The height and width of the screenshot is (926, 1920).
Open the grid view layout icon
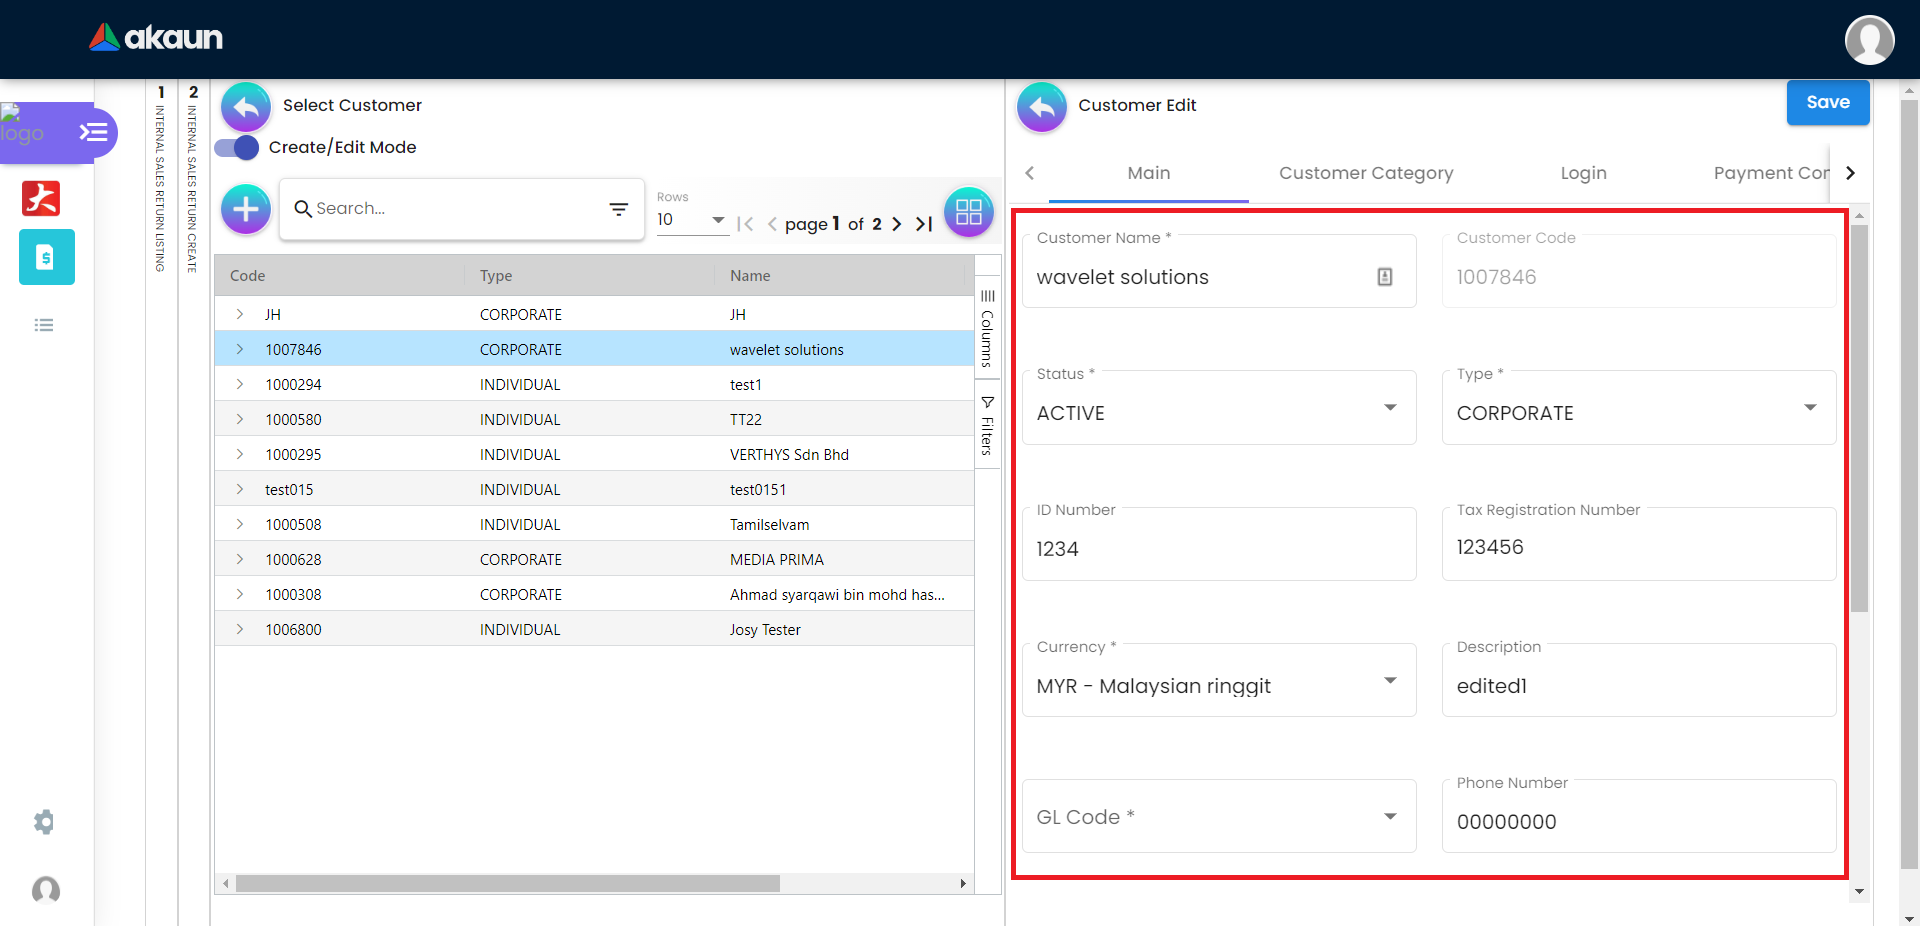pos(968,212)
